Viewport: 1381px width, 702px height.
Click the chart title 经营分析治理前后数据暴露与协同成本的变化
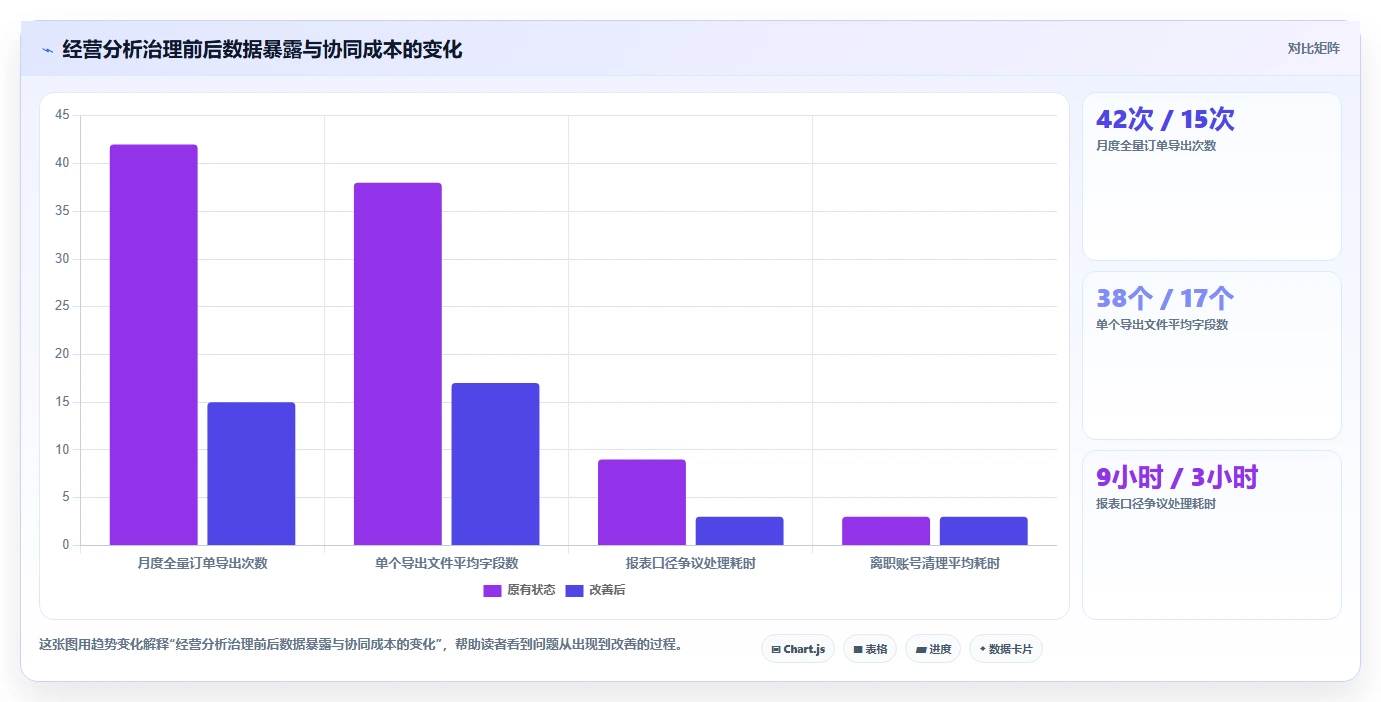click(x=262, y=49)
